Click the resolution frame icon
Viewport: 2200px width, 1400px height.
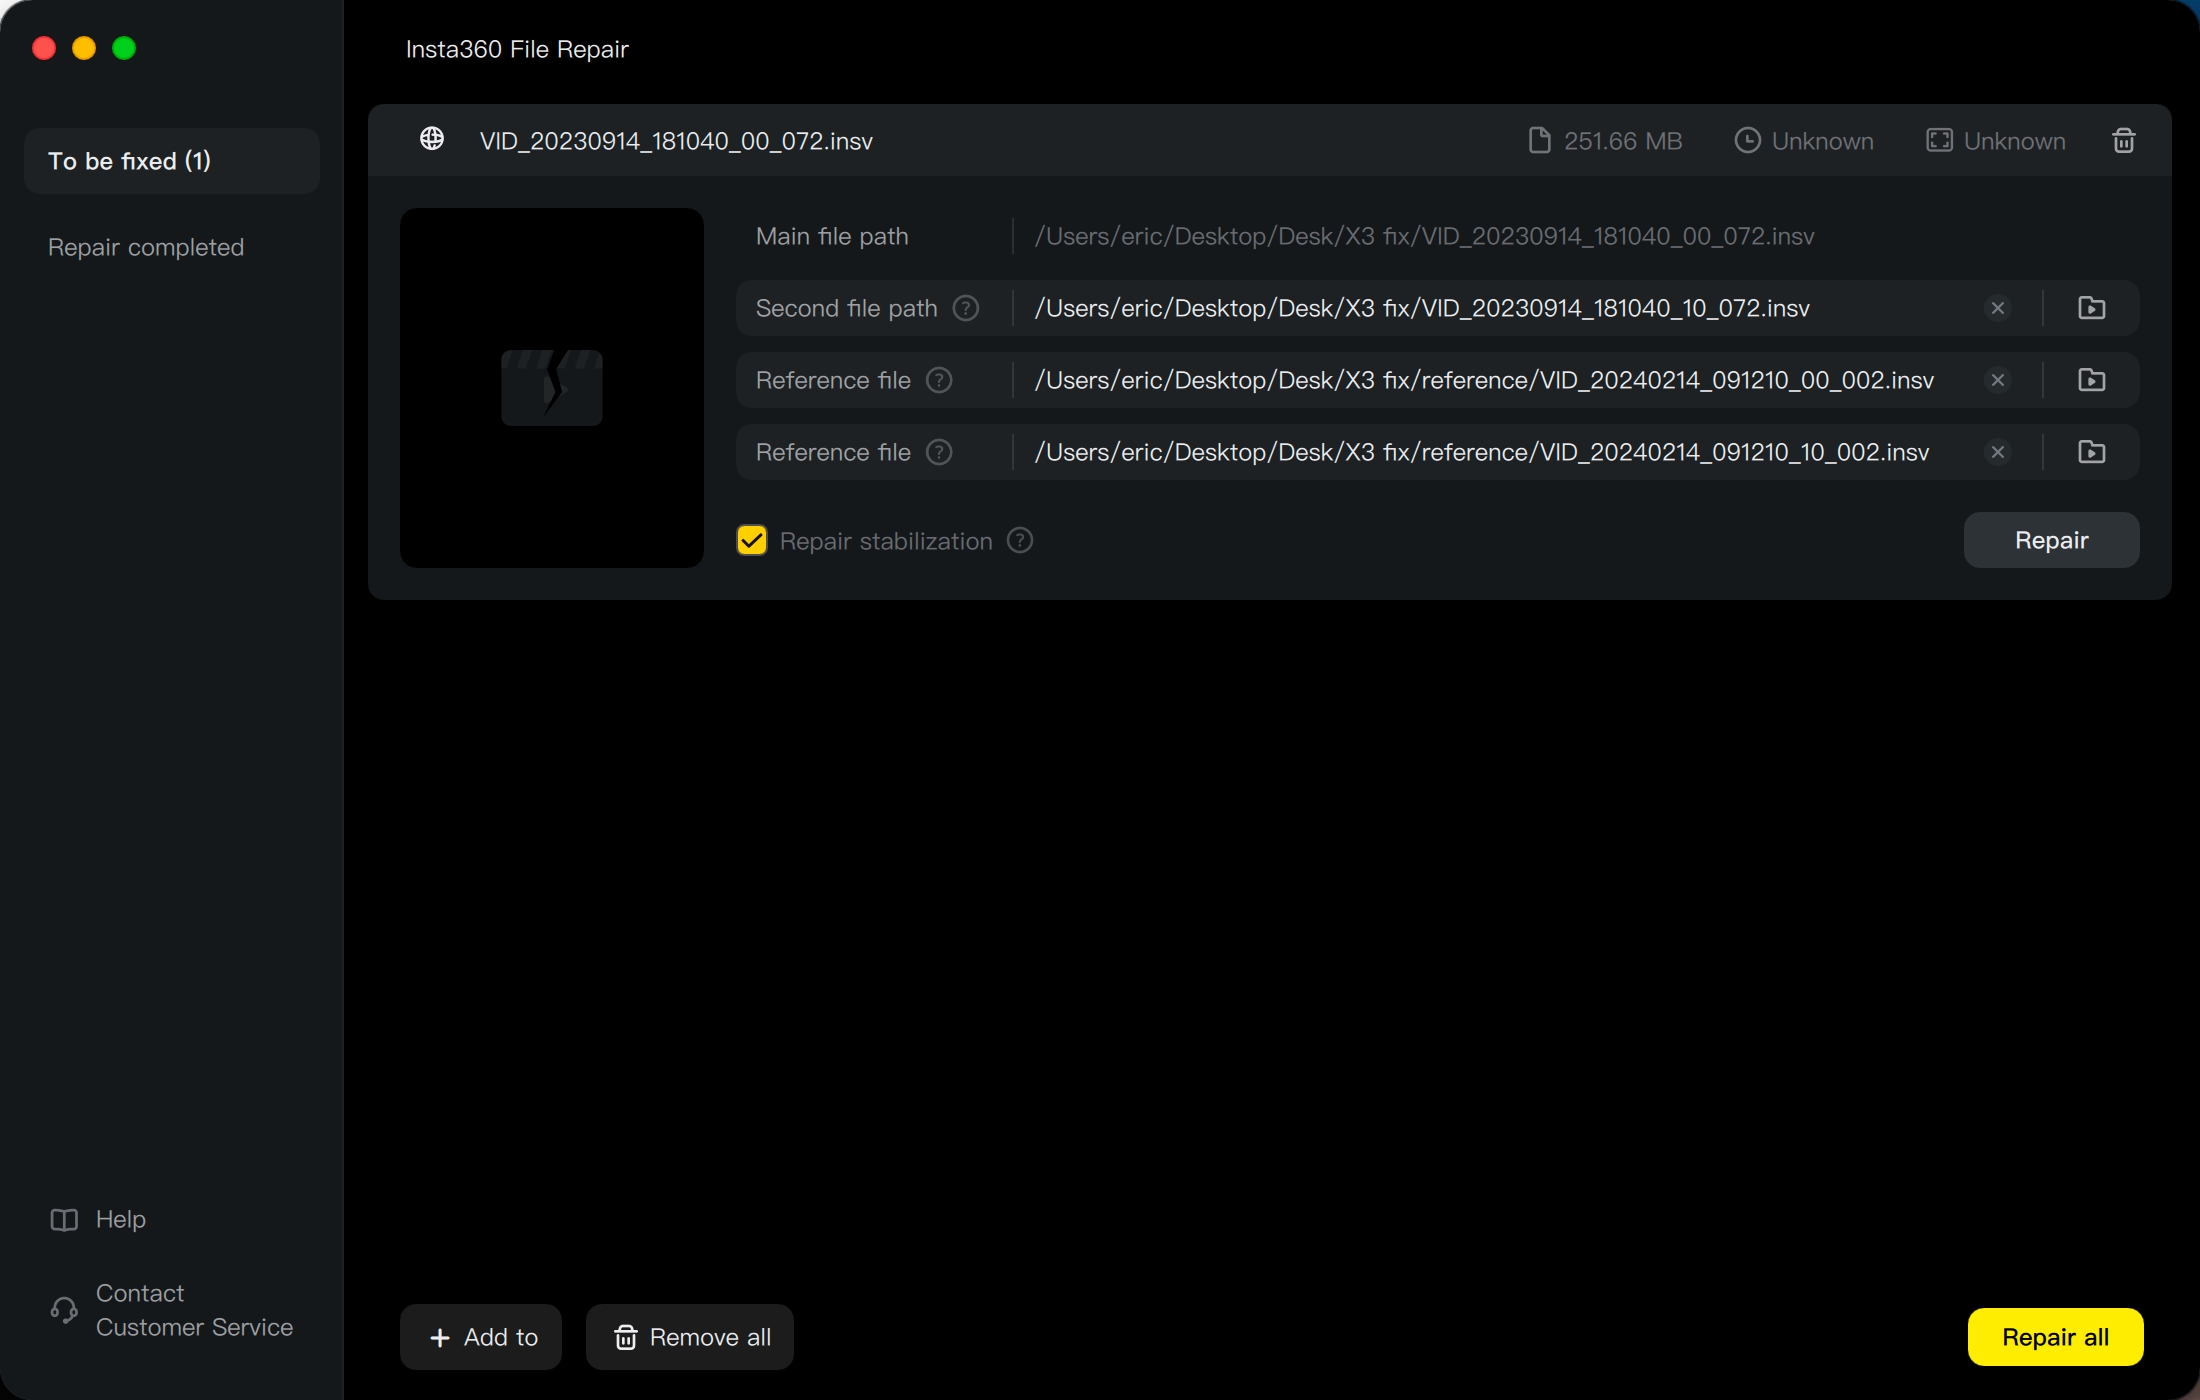pyautogui.click(x=1939, y=141)
